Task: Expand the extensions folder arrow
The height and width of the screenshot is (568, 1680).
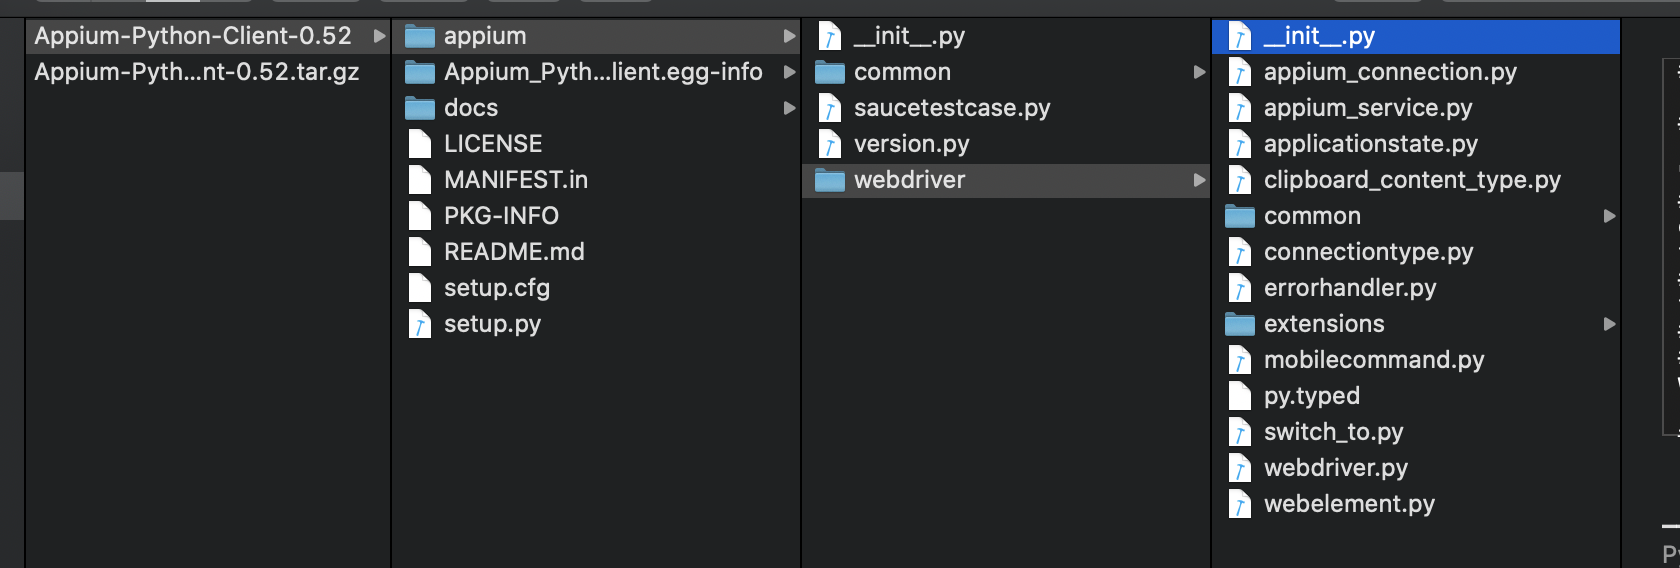Action: click(1609, 324)
